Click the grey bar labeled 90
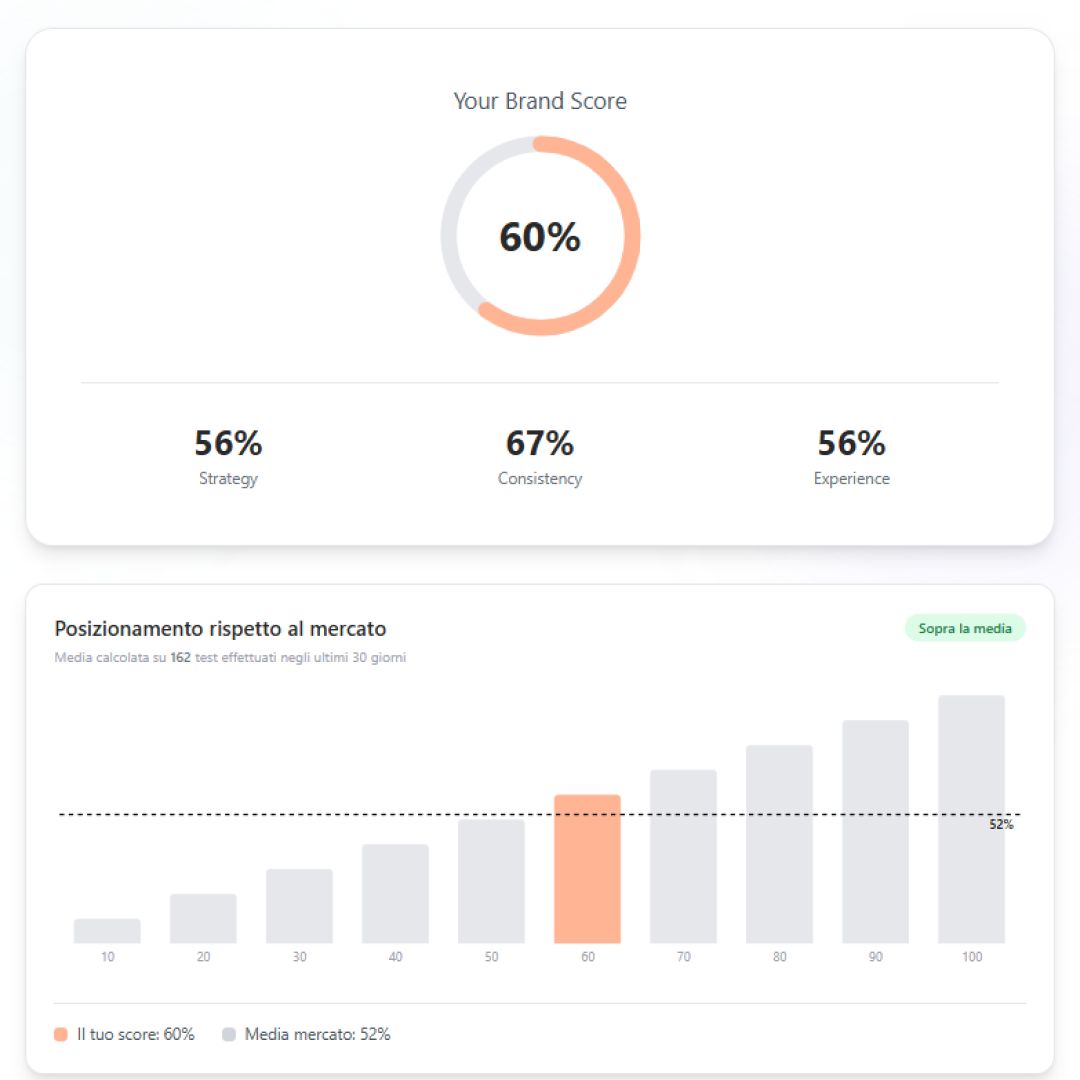This screenshot has width=1080, height=1080. (875, 831)
